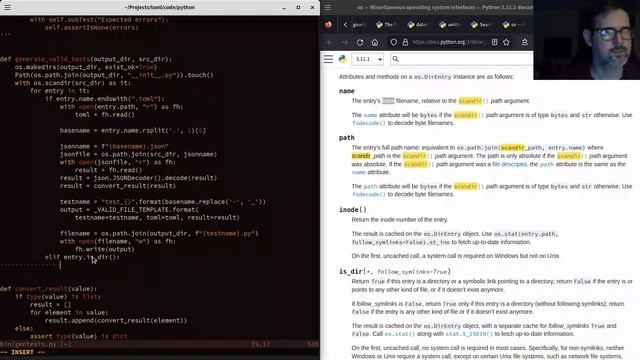Click the docs search magnifier icon

[x=395, y=59]
